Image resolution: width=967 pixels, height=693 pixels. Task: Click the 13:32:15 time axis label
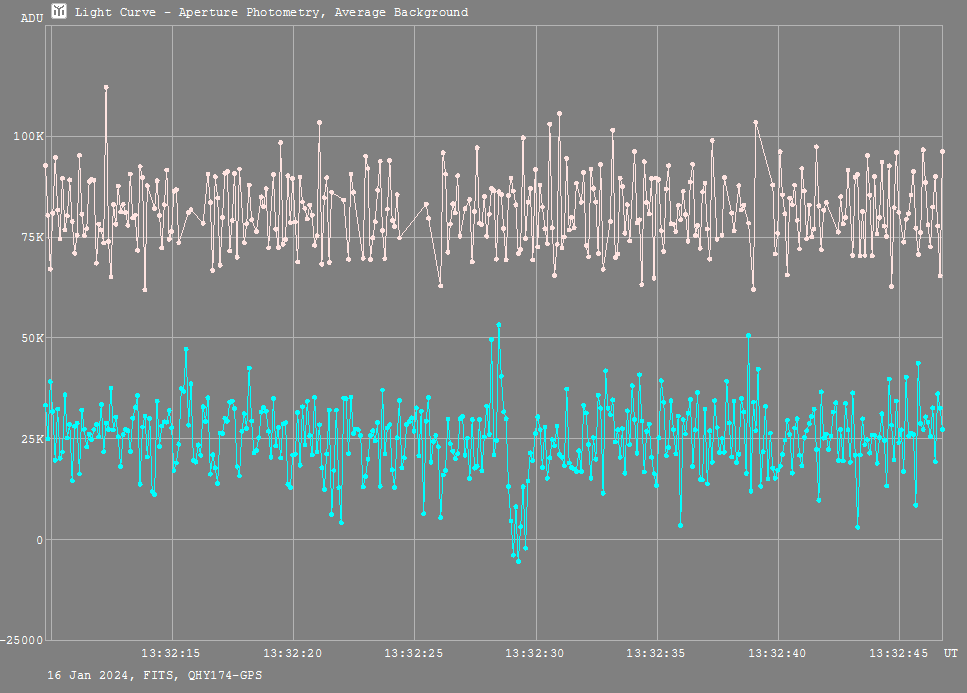pyautogui.click(x=171, y=654)
